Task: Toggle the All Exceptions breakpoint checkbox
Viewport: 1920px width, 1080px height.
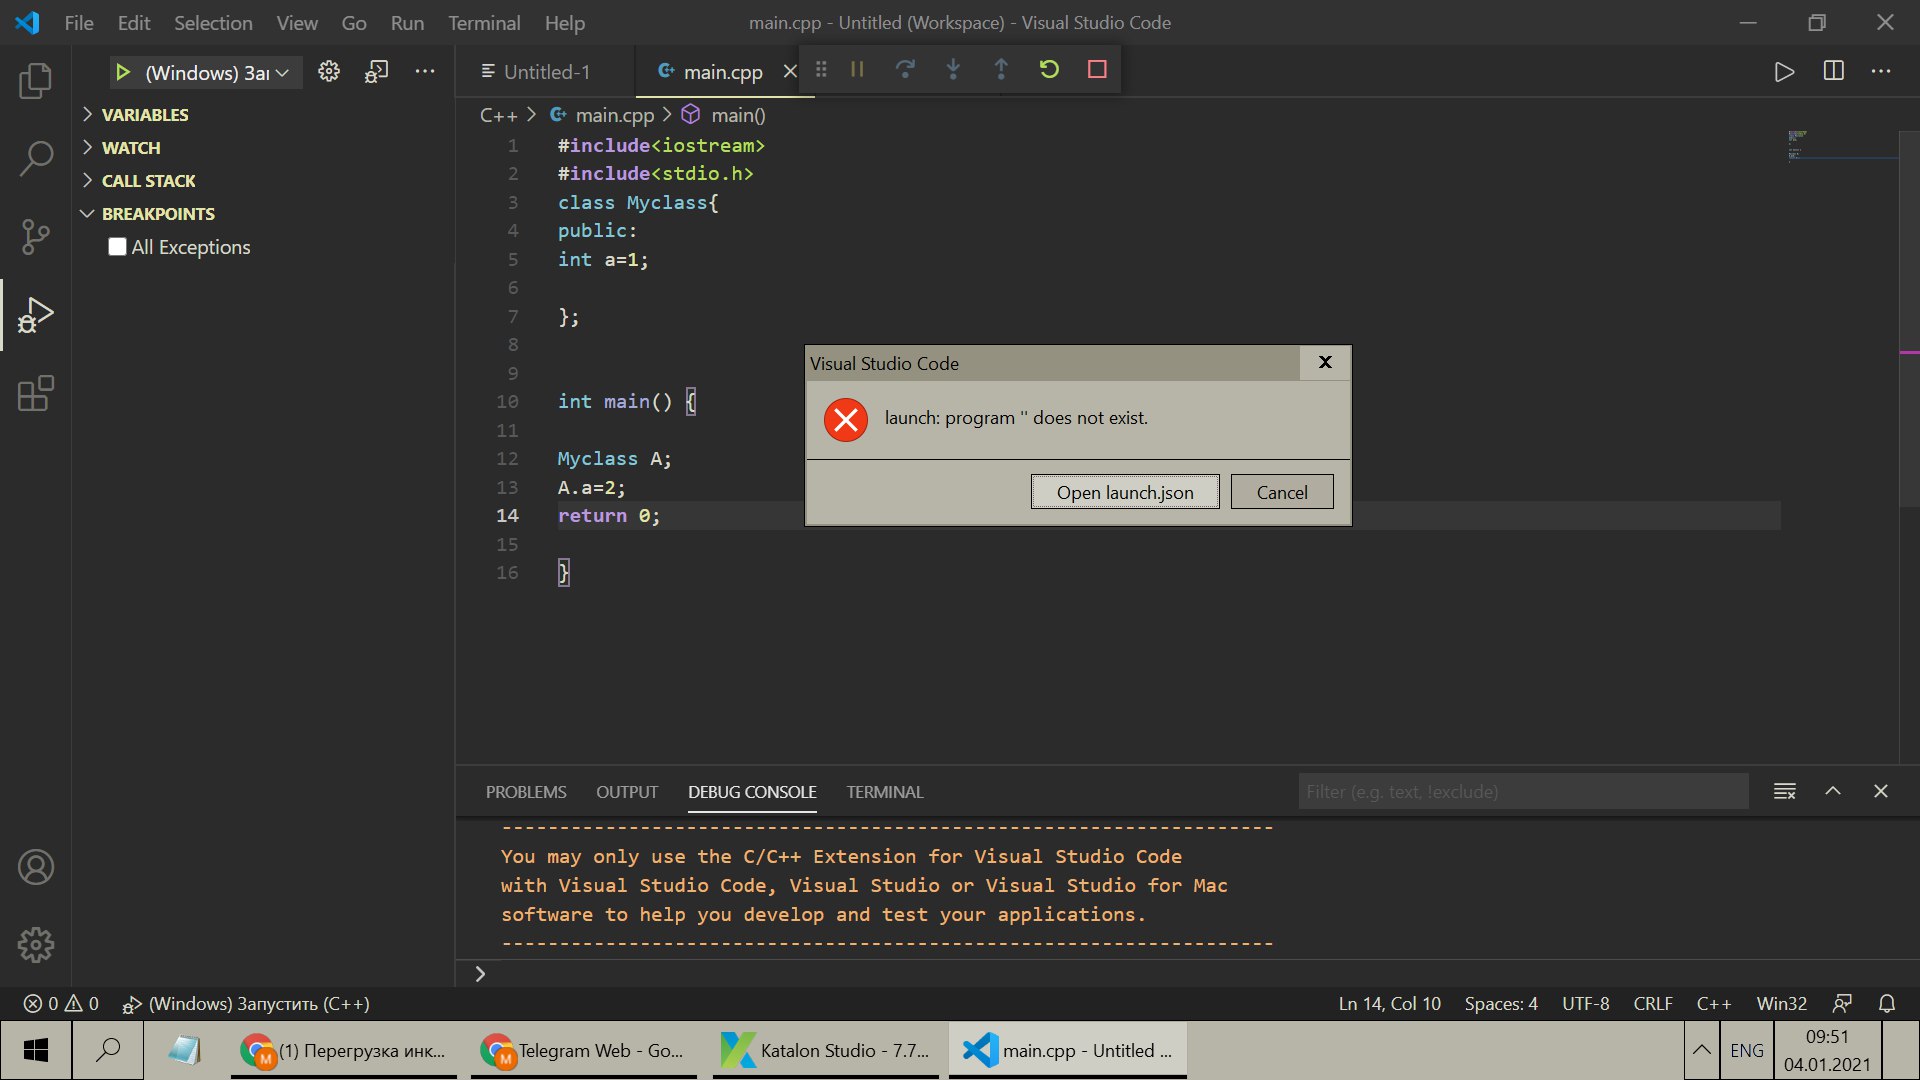Action: (x=118, y=247)
